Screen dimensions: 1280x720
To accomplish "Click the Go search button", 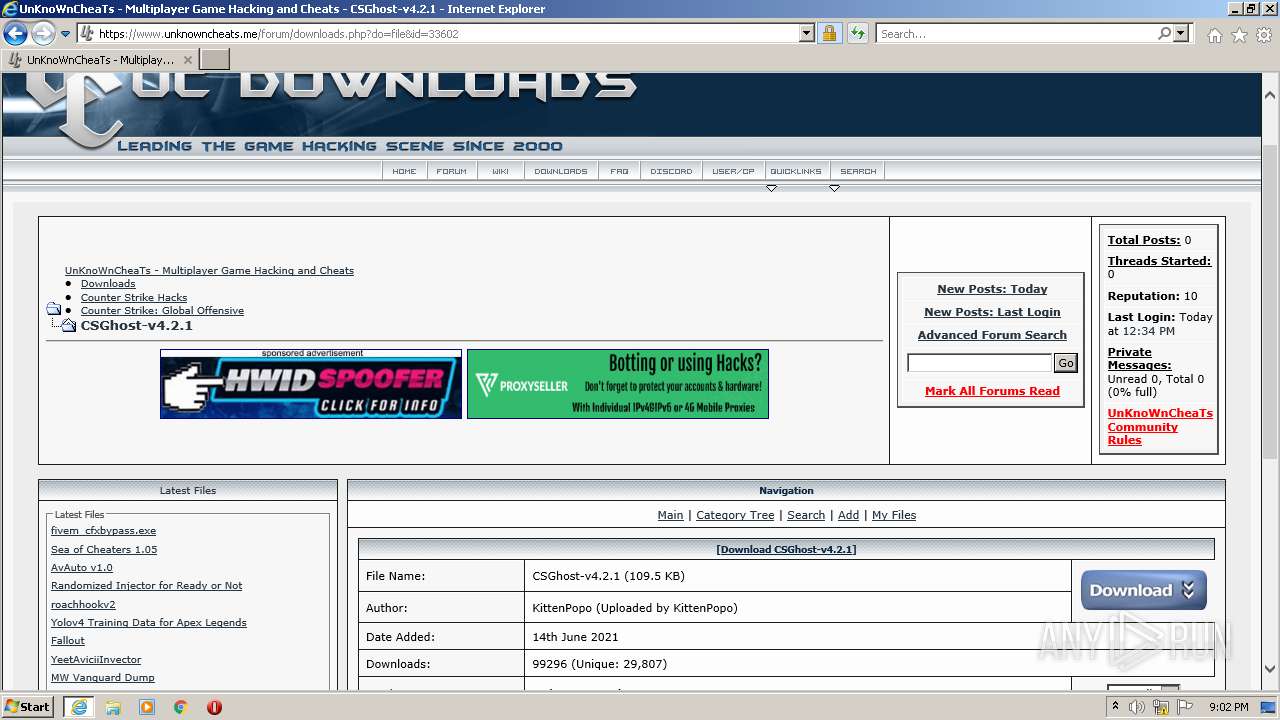I will coord(1066,363).
